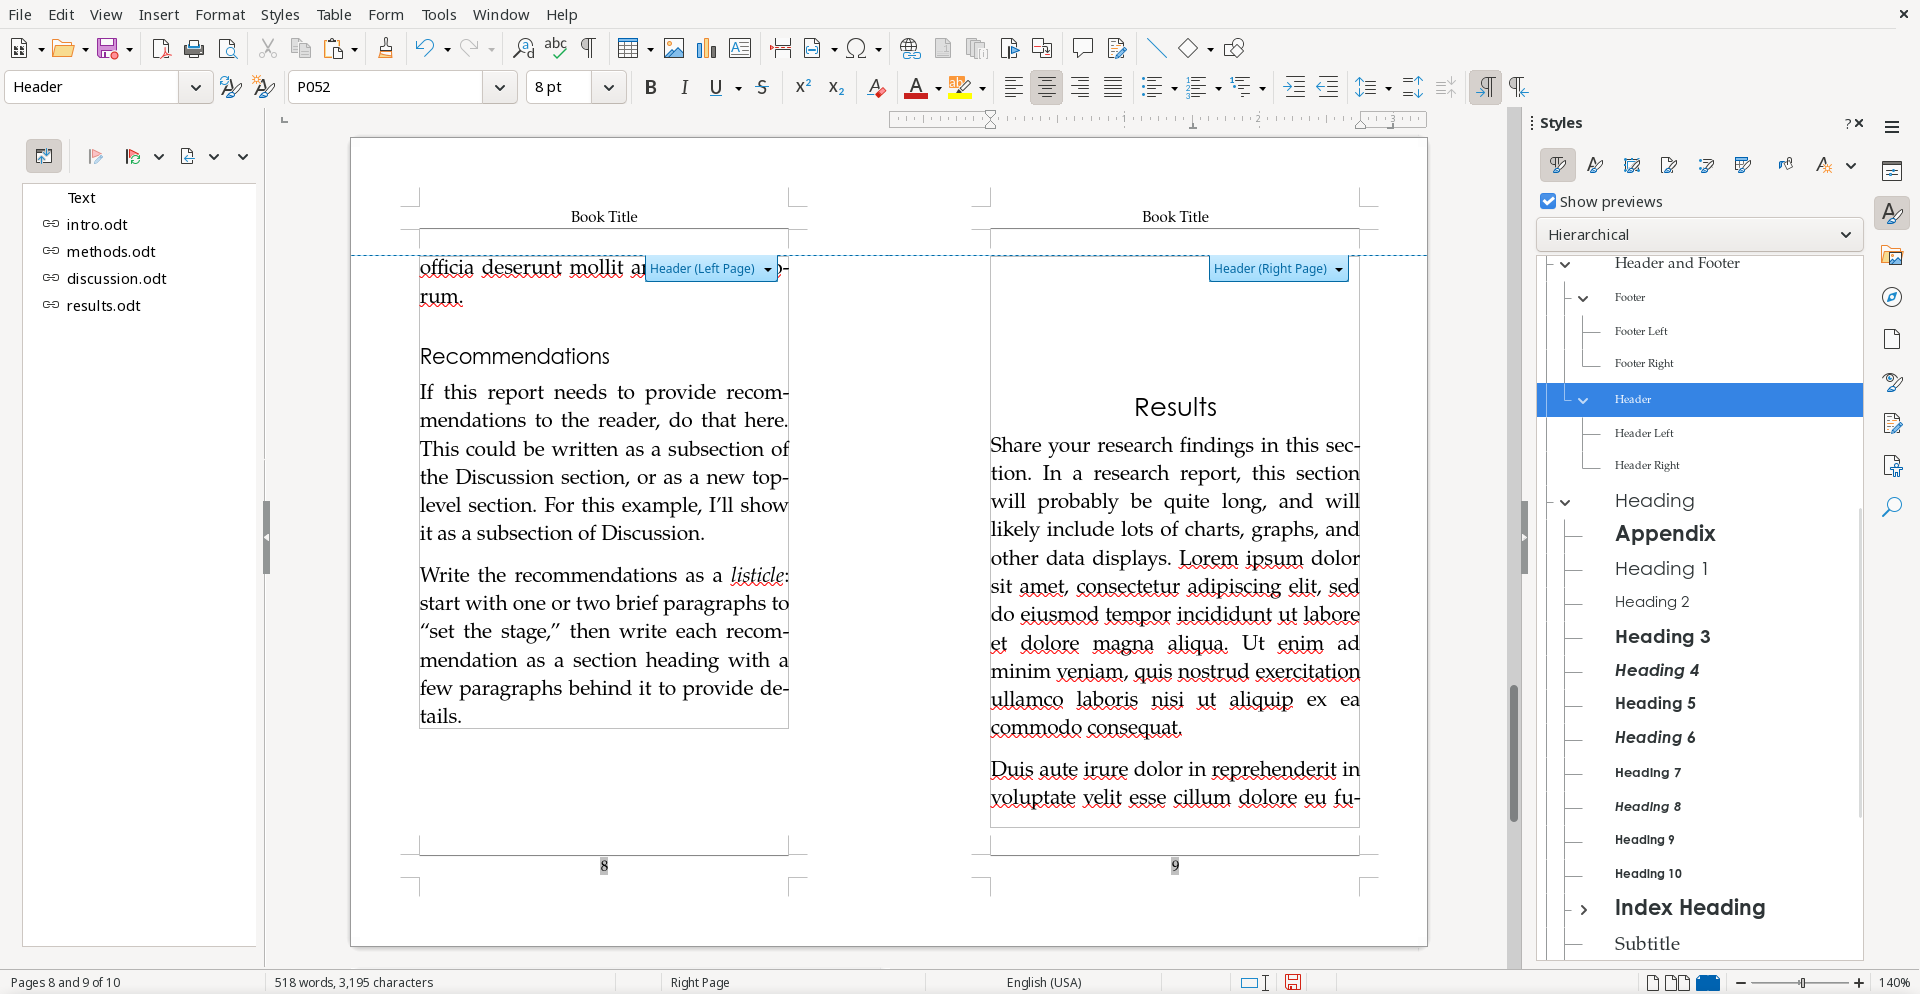Image resolution: width=1920 pixels, height=994 pixels.
Task: Apply Subscript formatting
Action: (836, 87)
